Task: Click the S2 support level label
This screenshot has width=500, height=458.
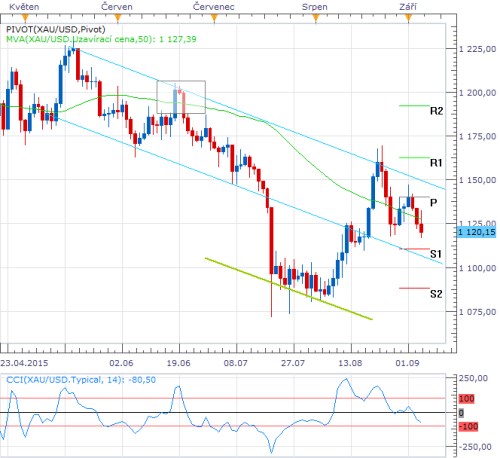Action: (x=436, y=294)
